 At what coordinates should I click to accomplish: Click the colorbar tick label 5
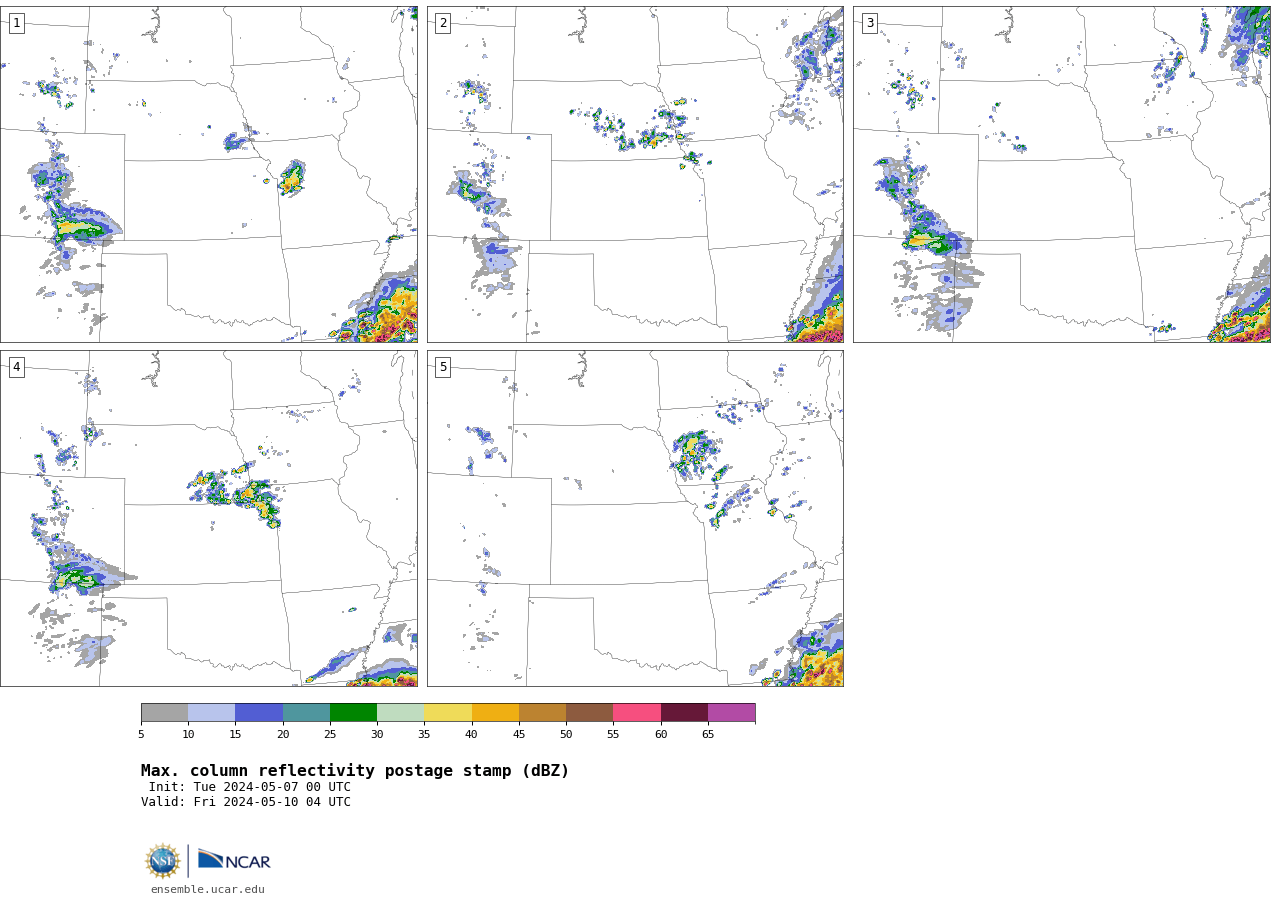tap(141, 735)
